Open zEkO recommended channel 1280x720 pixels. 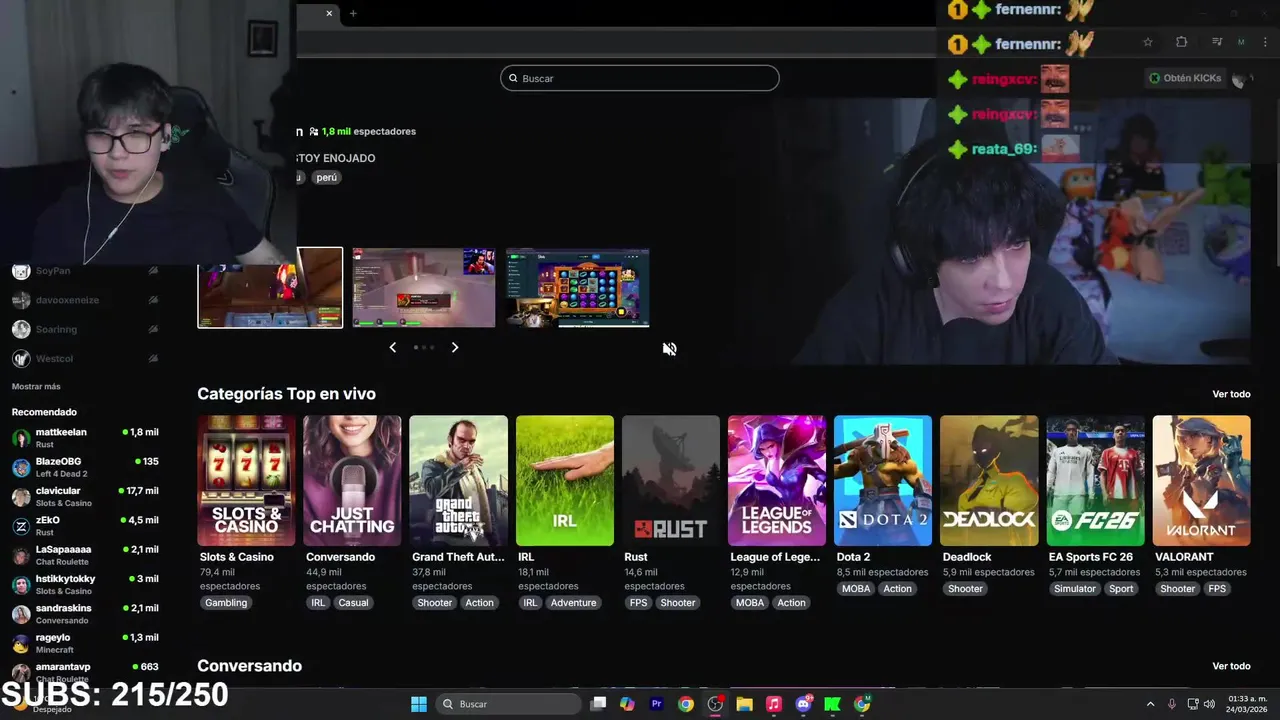pos(85,526)
